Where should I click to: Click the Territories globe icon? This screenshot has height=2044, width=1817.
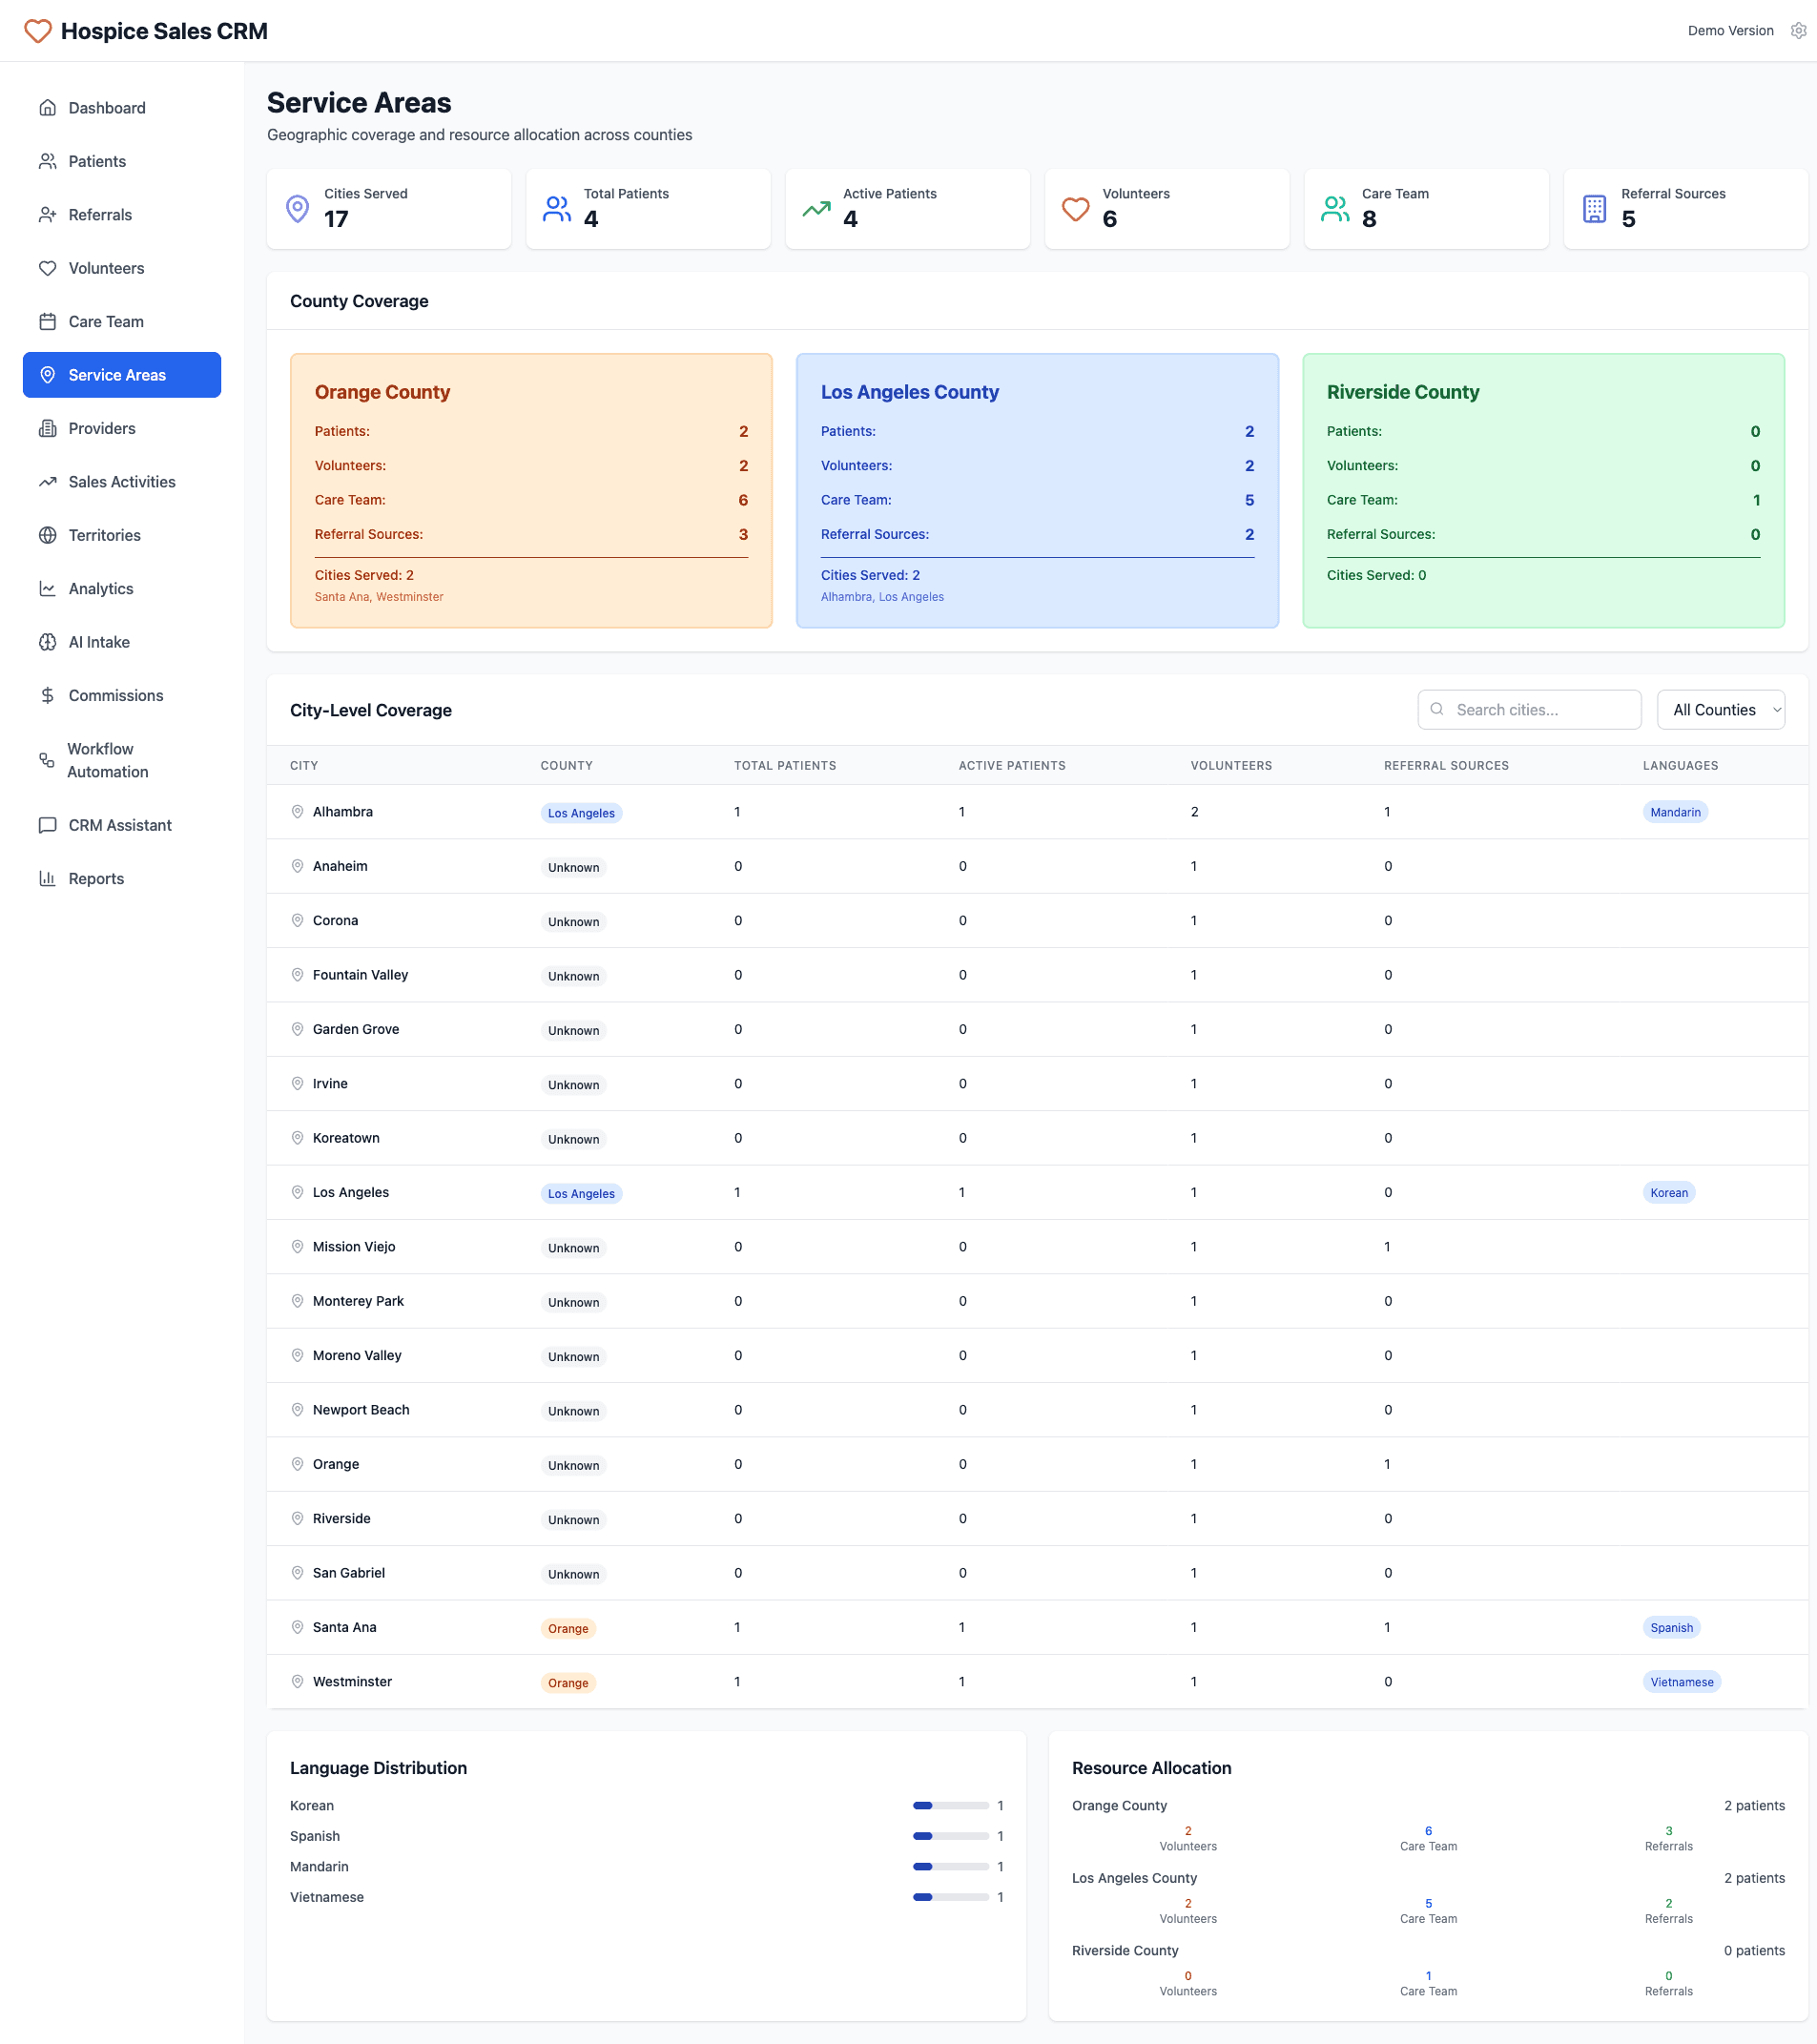47,535
